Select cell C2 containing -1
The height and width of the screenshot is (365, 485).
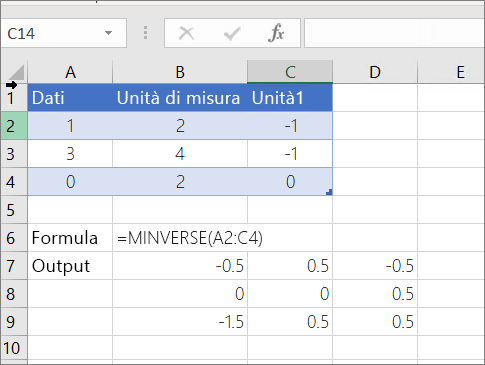pos(290,126)
